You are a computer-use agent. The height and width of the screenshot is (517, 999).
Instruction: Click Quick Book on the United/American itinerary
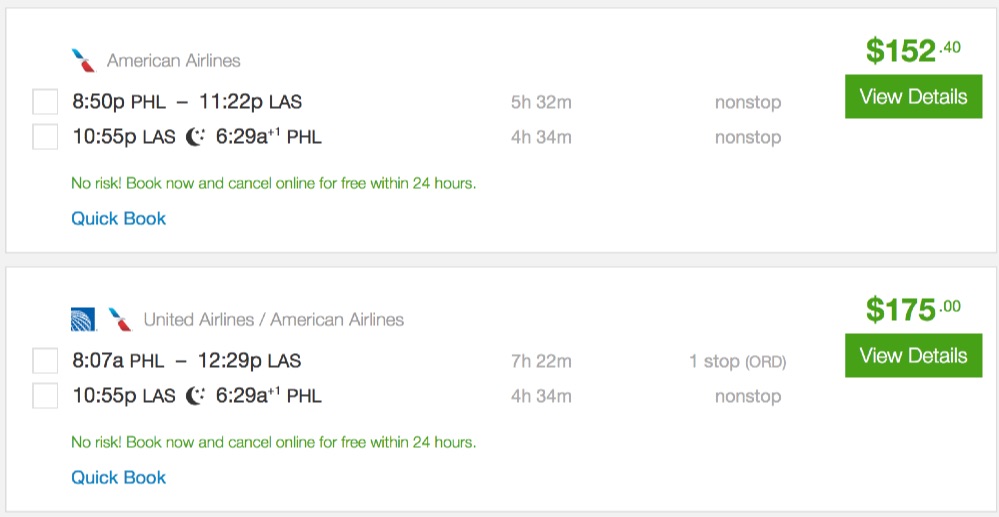point(118,477)
